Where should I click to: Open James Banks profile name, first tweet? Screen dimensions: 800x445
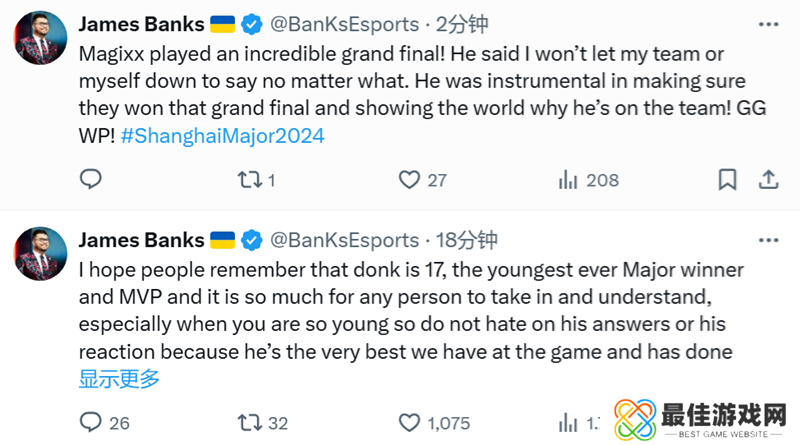[141, 24]
